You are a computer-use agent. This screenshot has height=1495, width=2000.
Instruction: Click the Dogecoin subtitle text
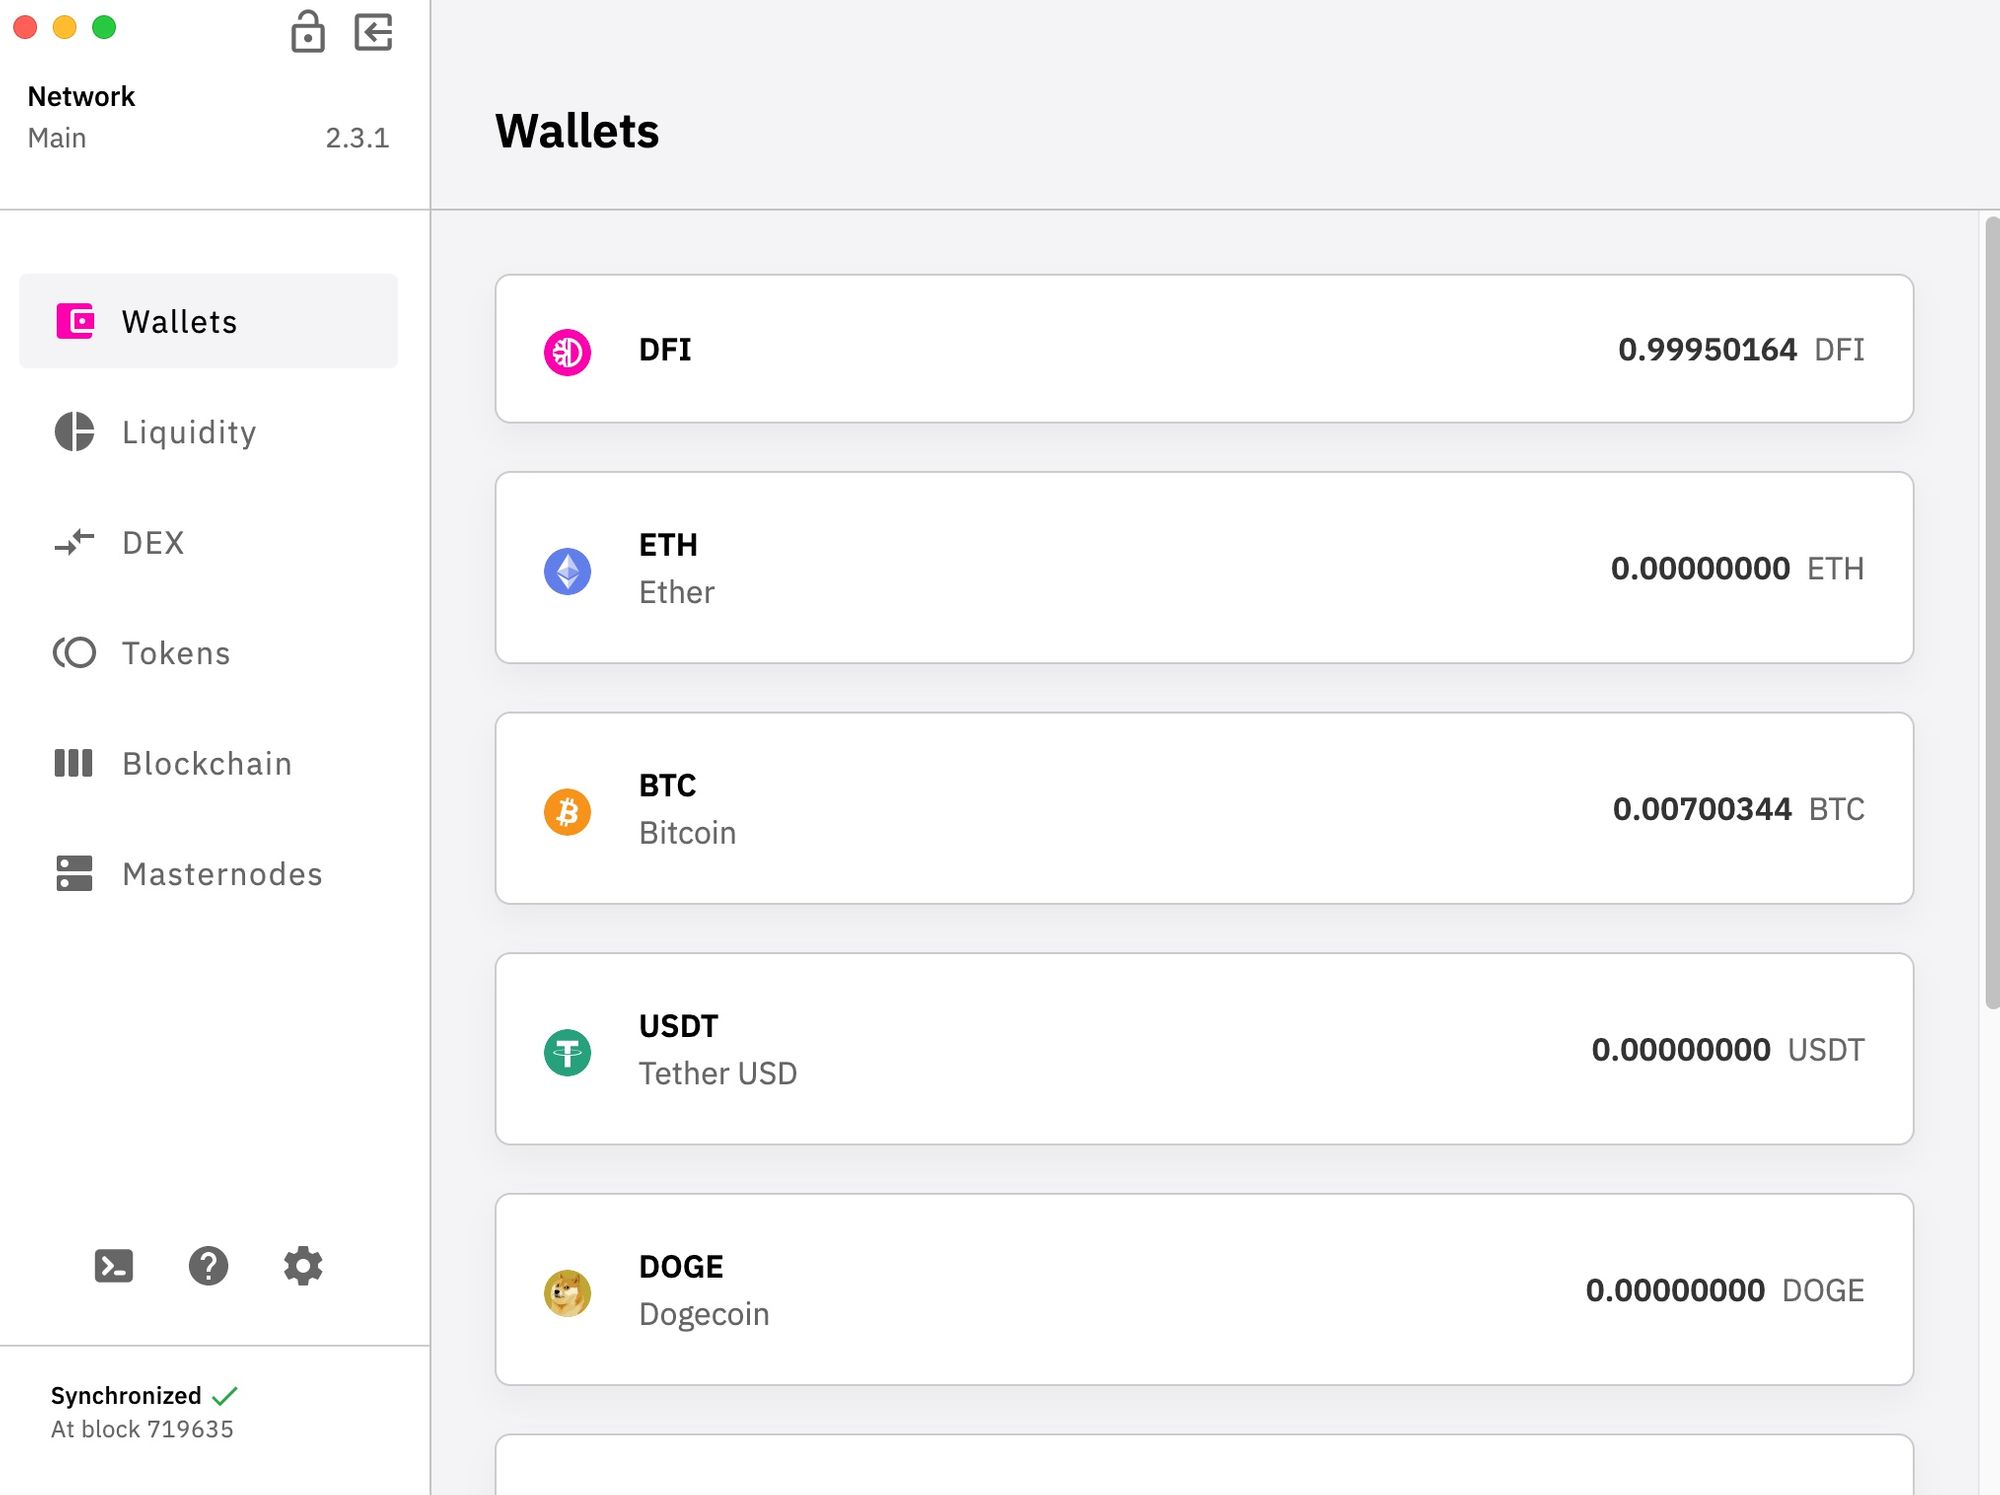tap(704, 1314)
